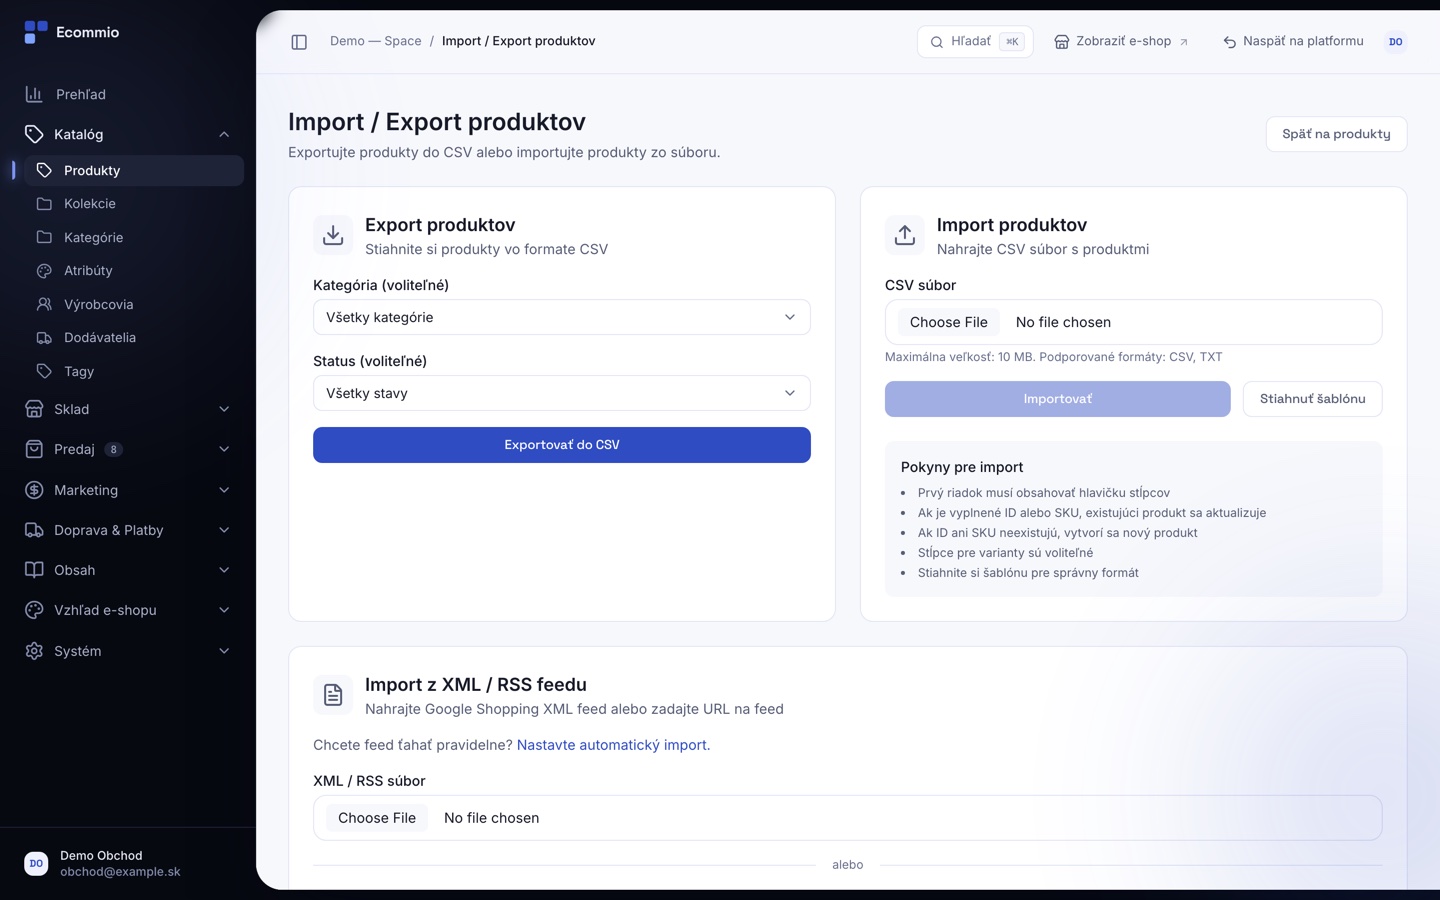Viewport: 1440px width, 900px height.
Task: Click the Sklad store icon
Action: 34,409
